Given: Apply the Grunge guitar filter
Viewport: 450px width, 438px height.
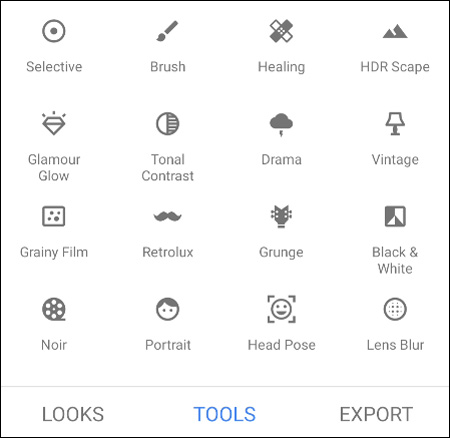Looking at the screenshot, I should click(x=281, y=216).
